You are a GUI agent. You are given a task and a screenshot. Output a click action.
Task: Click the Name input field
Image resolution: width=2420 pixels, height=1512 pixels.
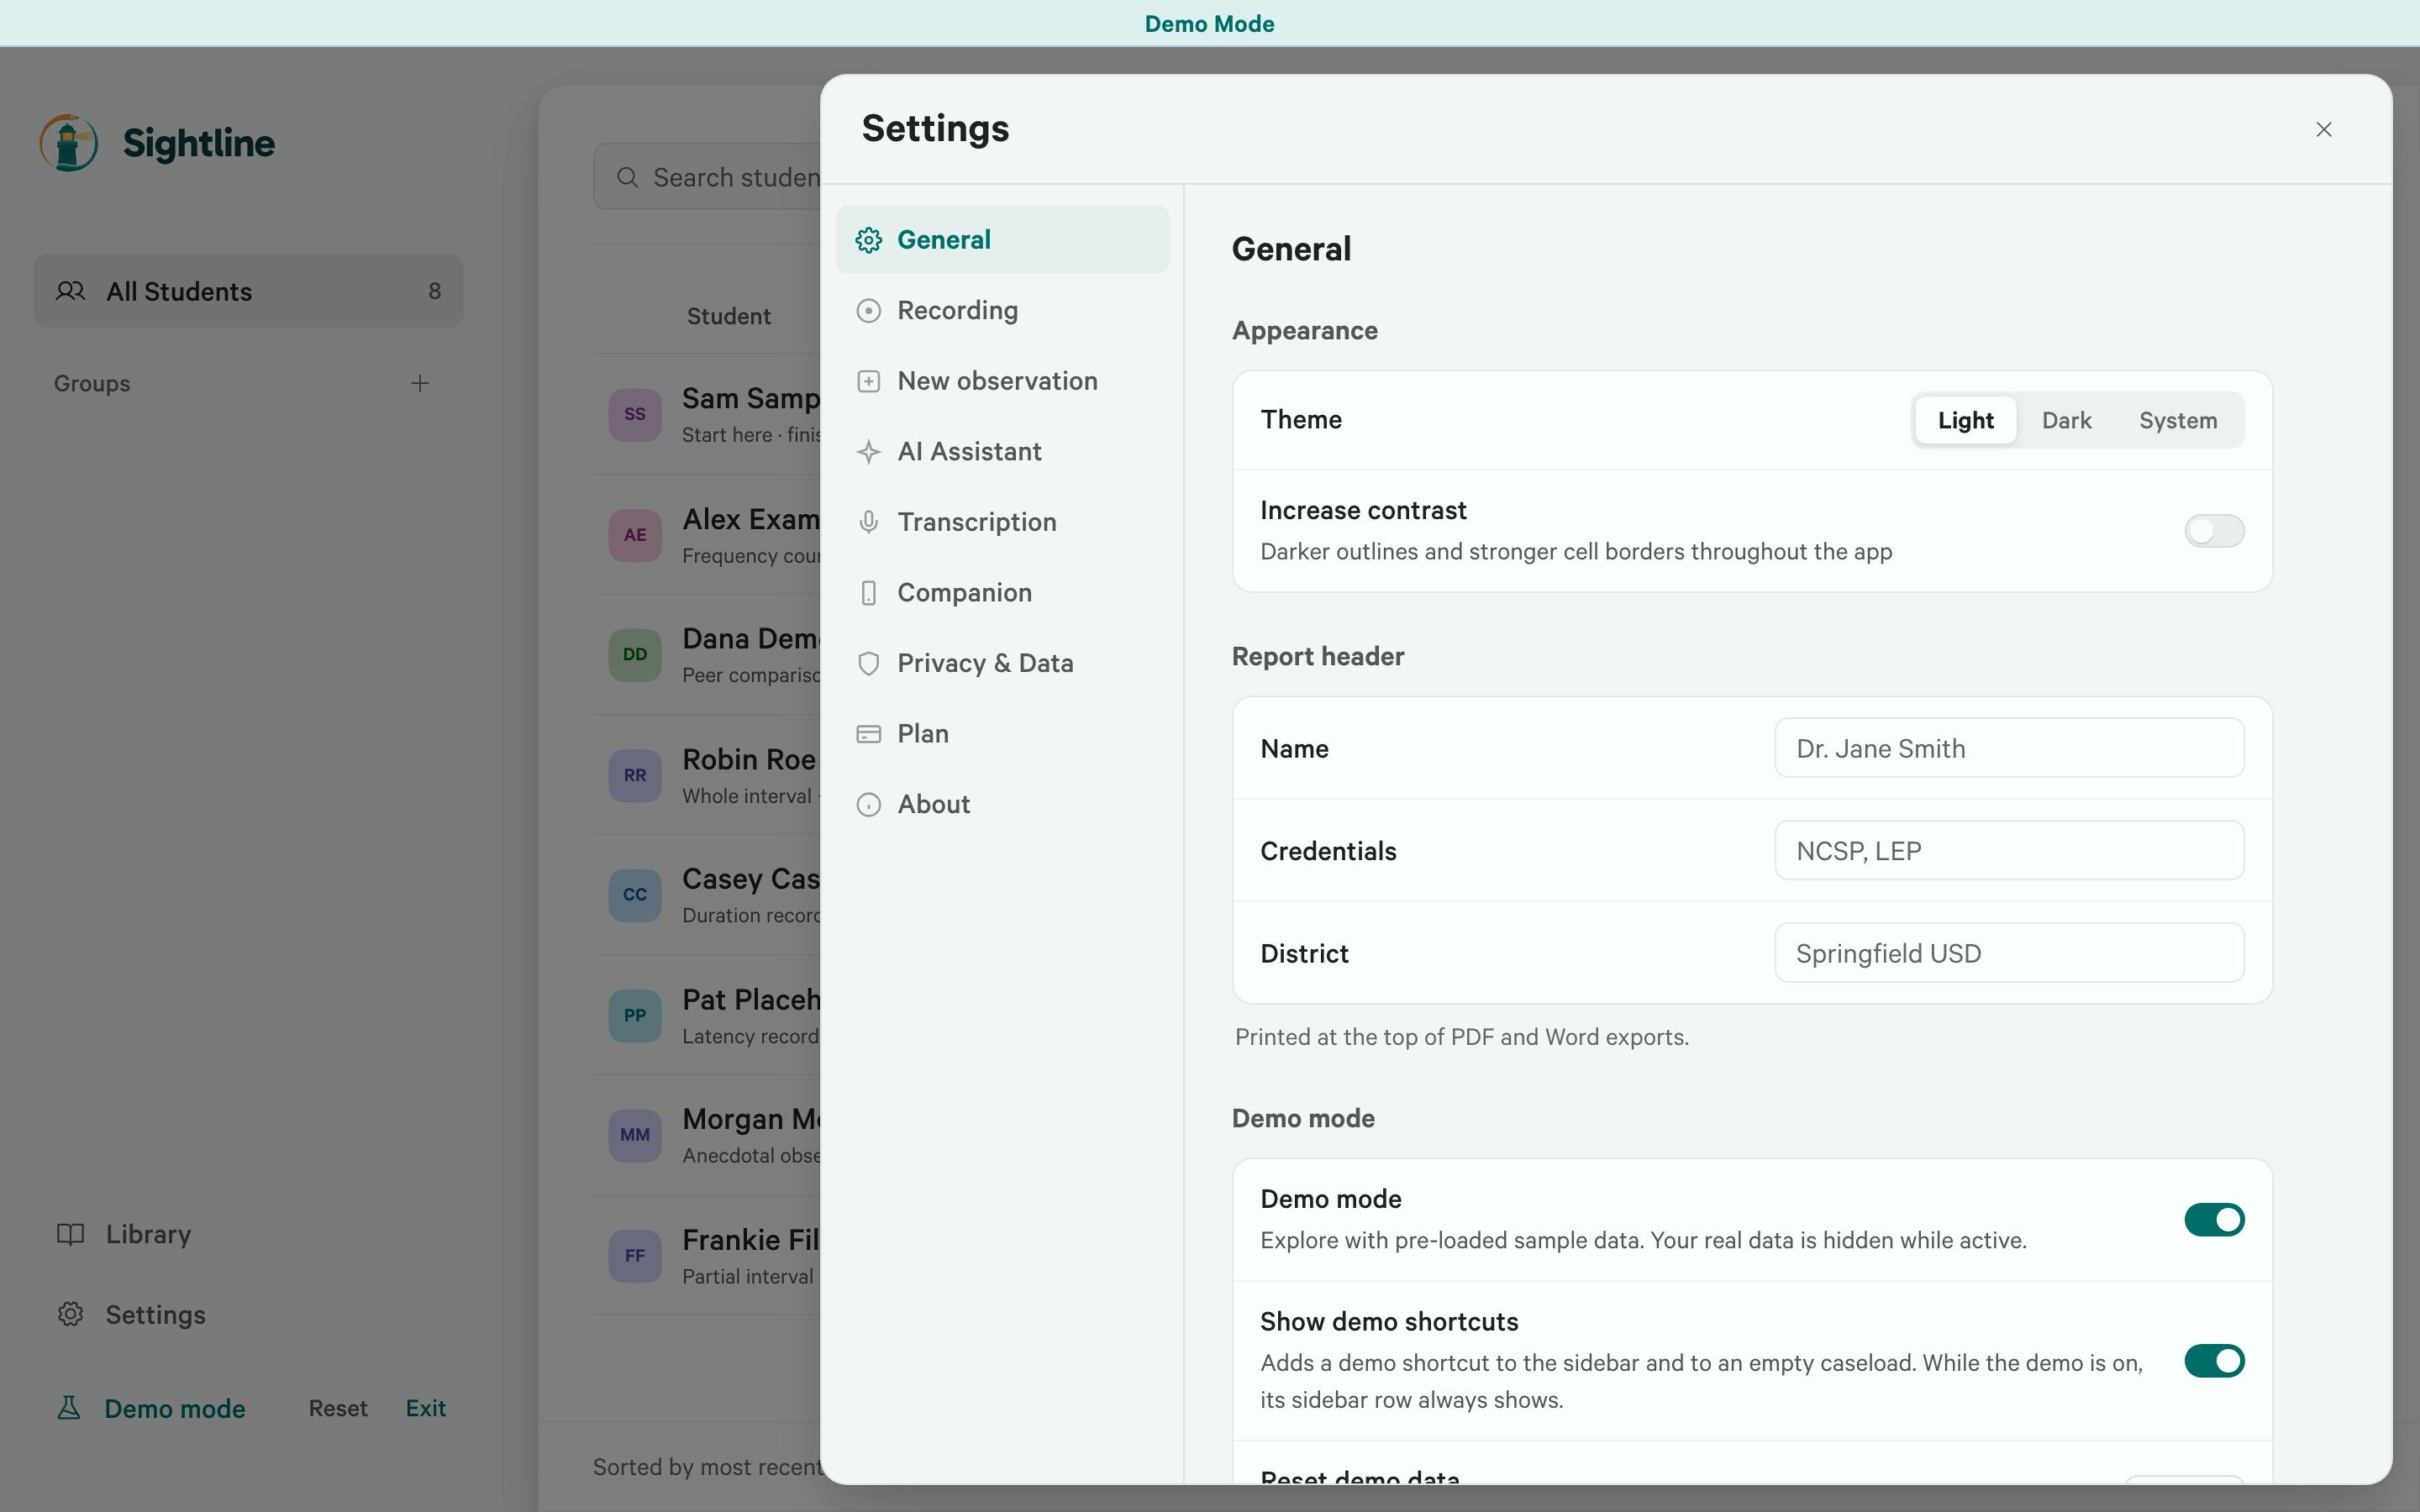pyautogui.click(x=2009, y=748)
